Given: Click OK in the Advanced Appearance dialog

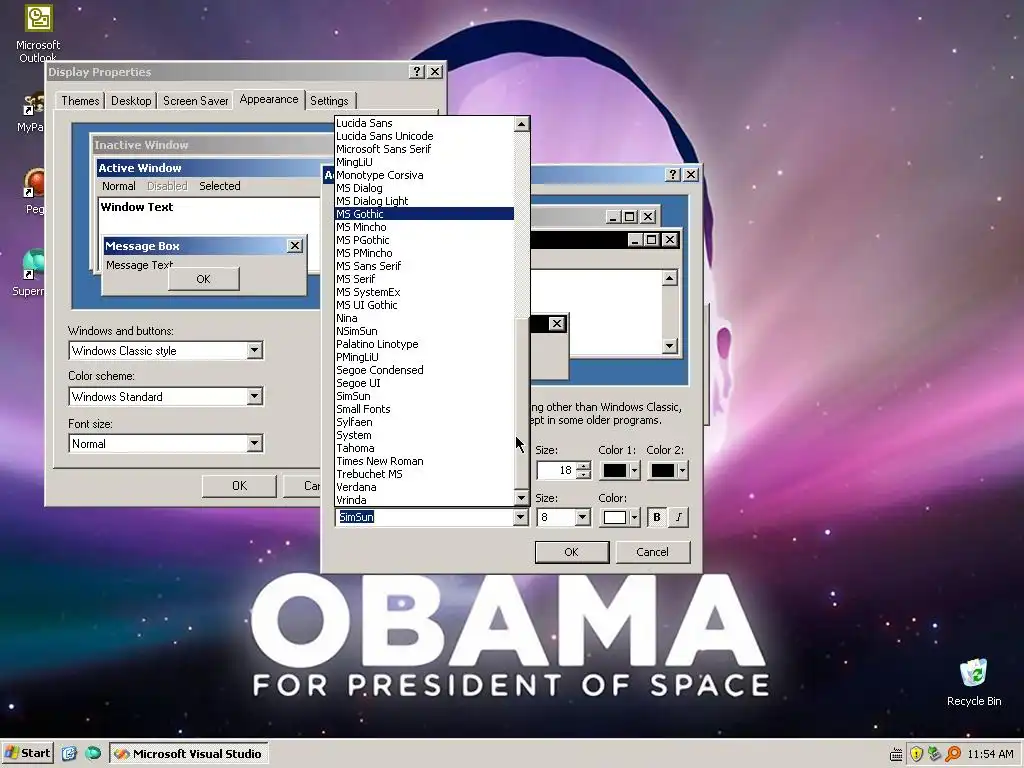Looking at the screenshot, I should [x=571, y=552].
